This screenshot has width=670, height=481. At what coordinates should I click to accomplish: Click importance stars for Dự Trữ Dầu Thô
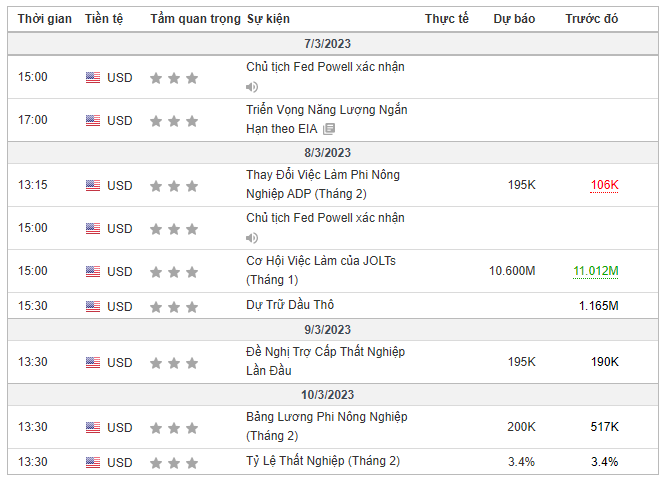click(x=174, y=307)
